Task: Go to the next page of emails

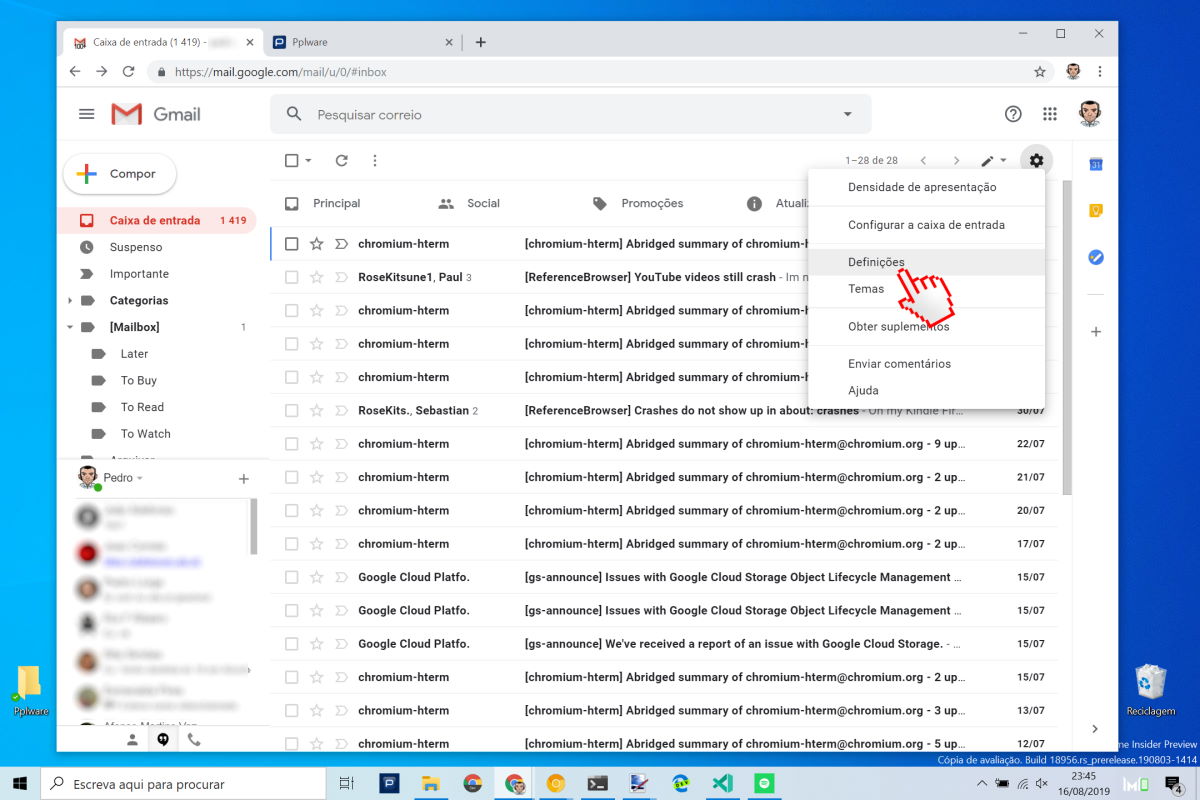Action: [957, 160]
